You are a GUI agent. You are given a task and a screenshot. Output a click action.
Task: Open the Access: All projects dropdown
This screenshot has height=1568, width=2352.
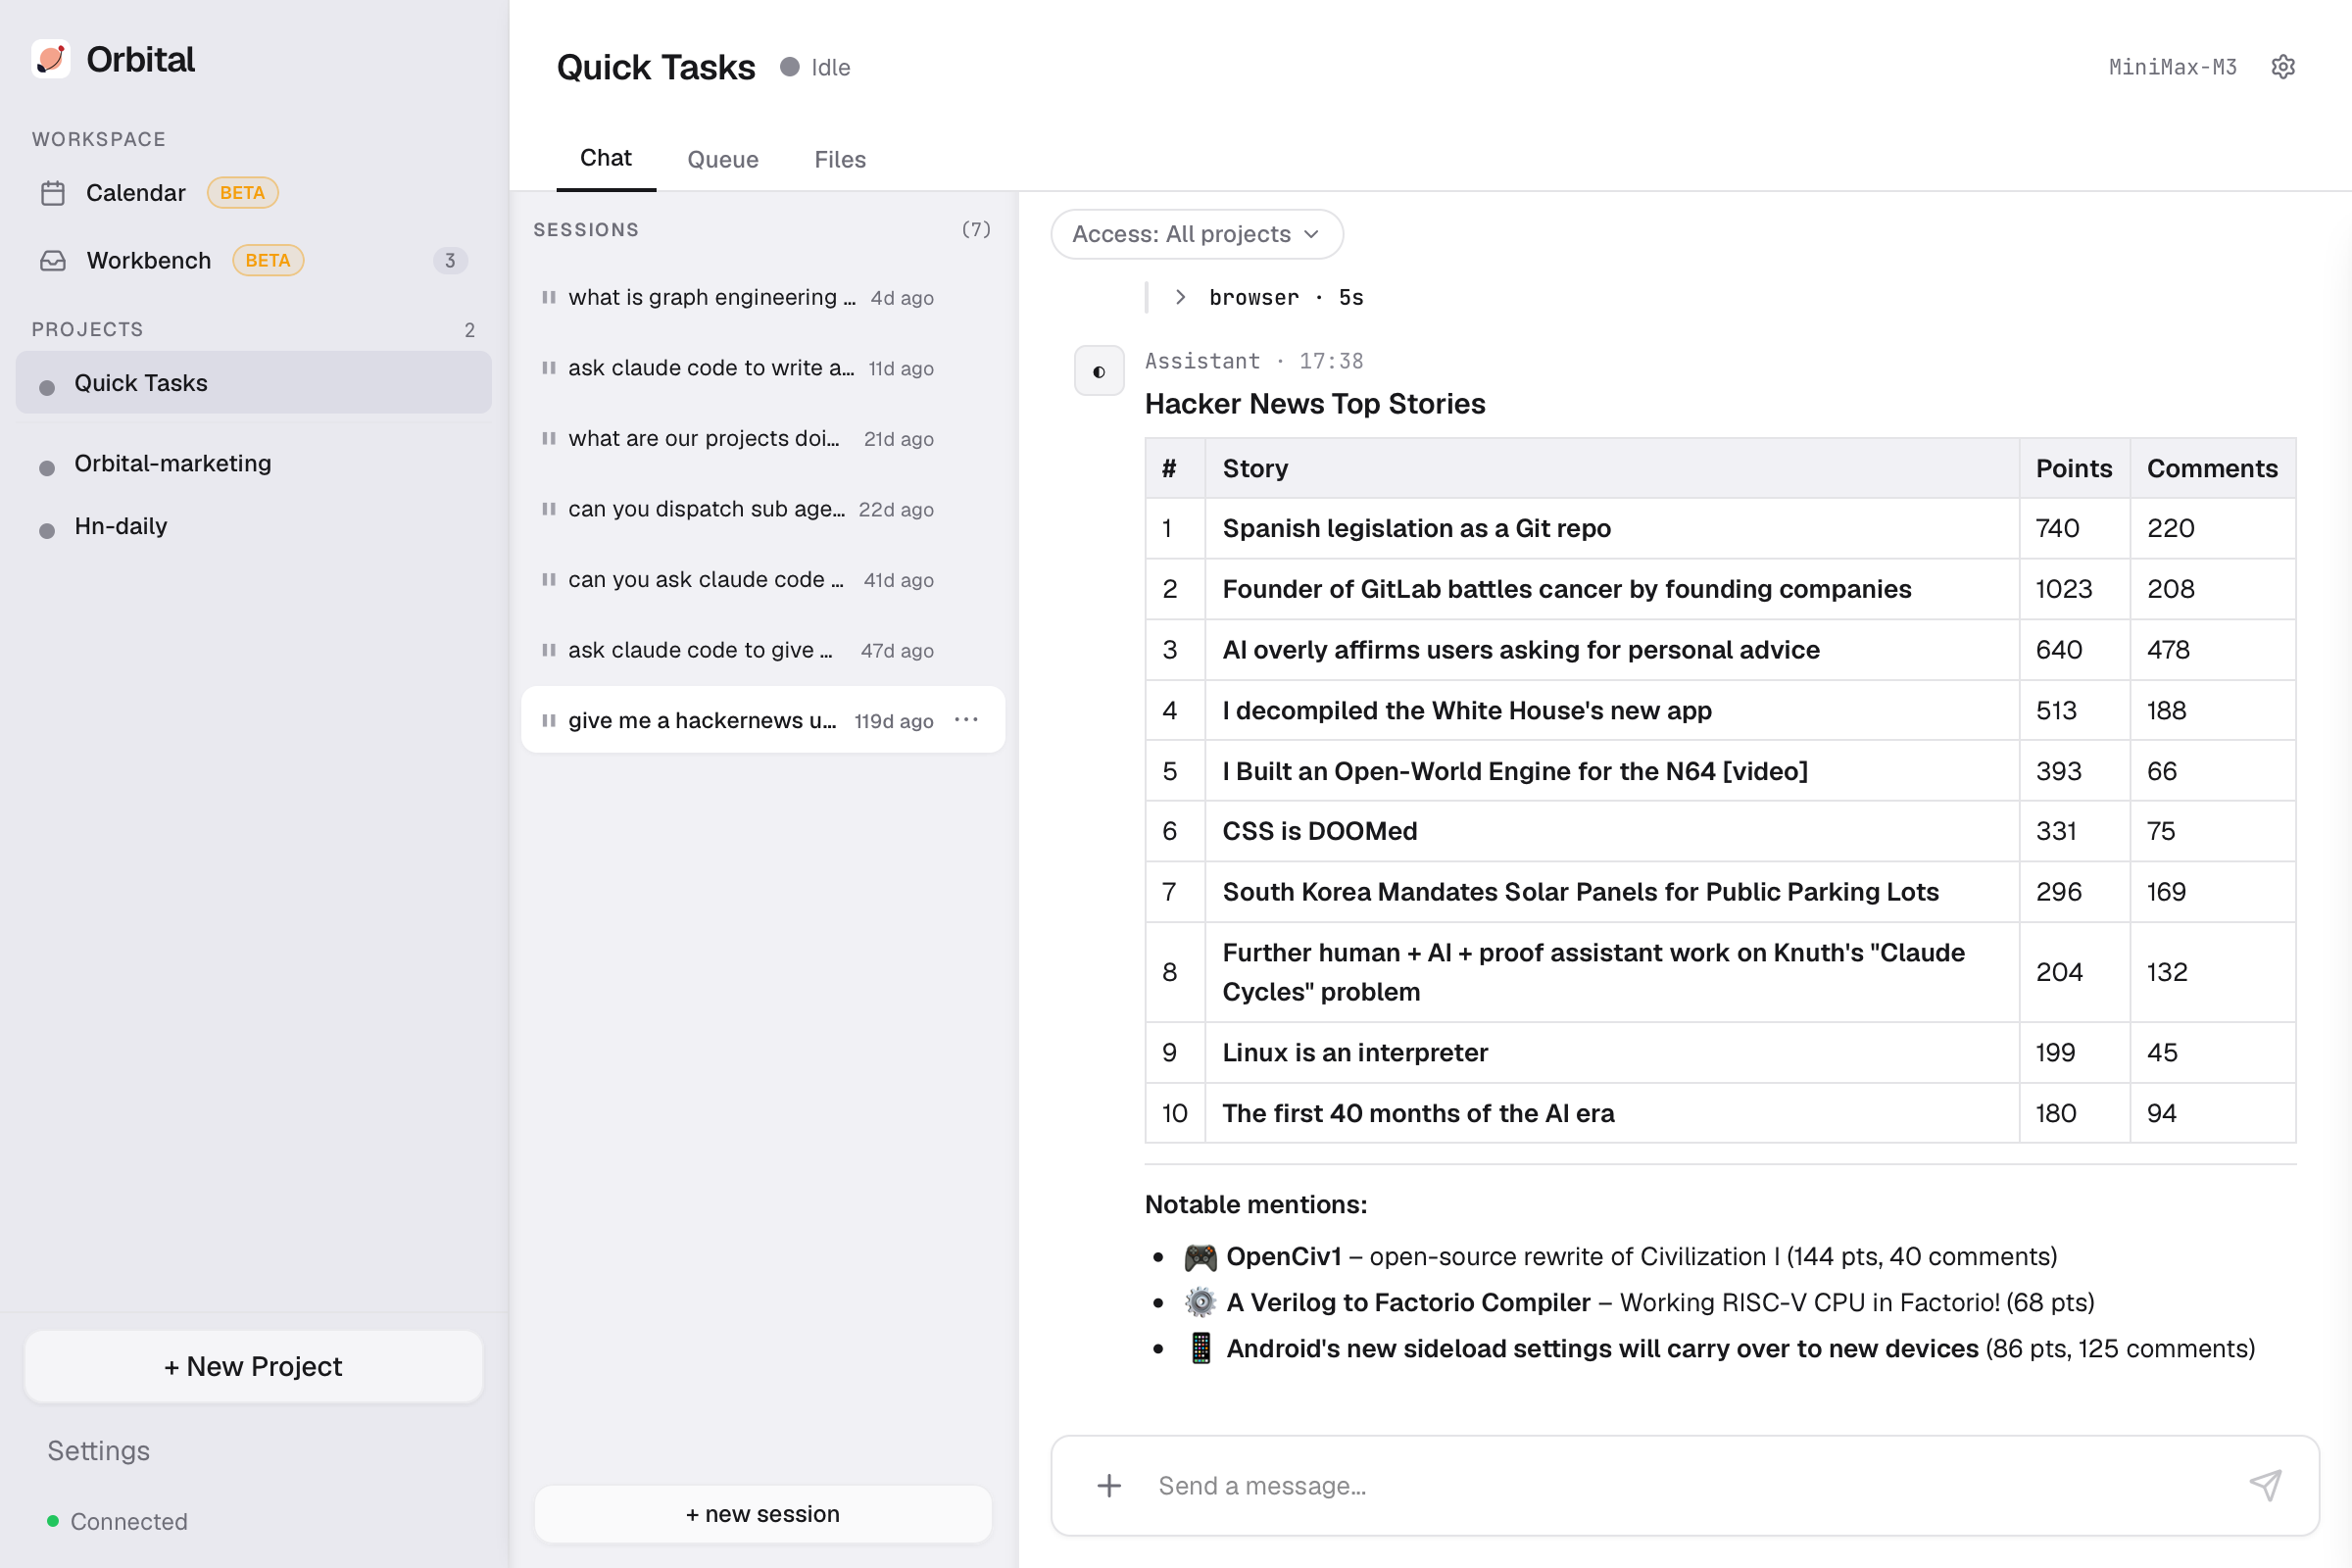[x=1197, y=234]
